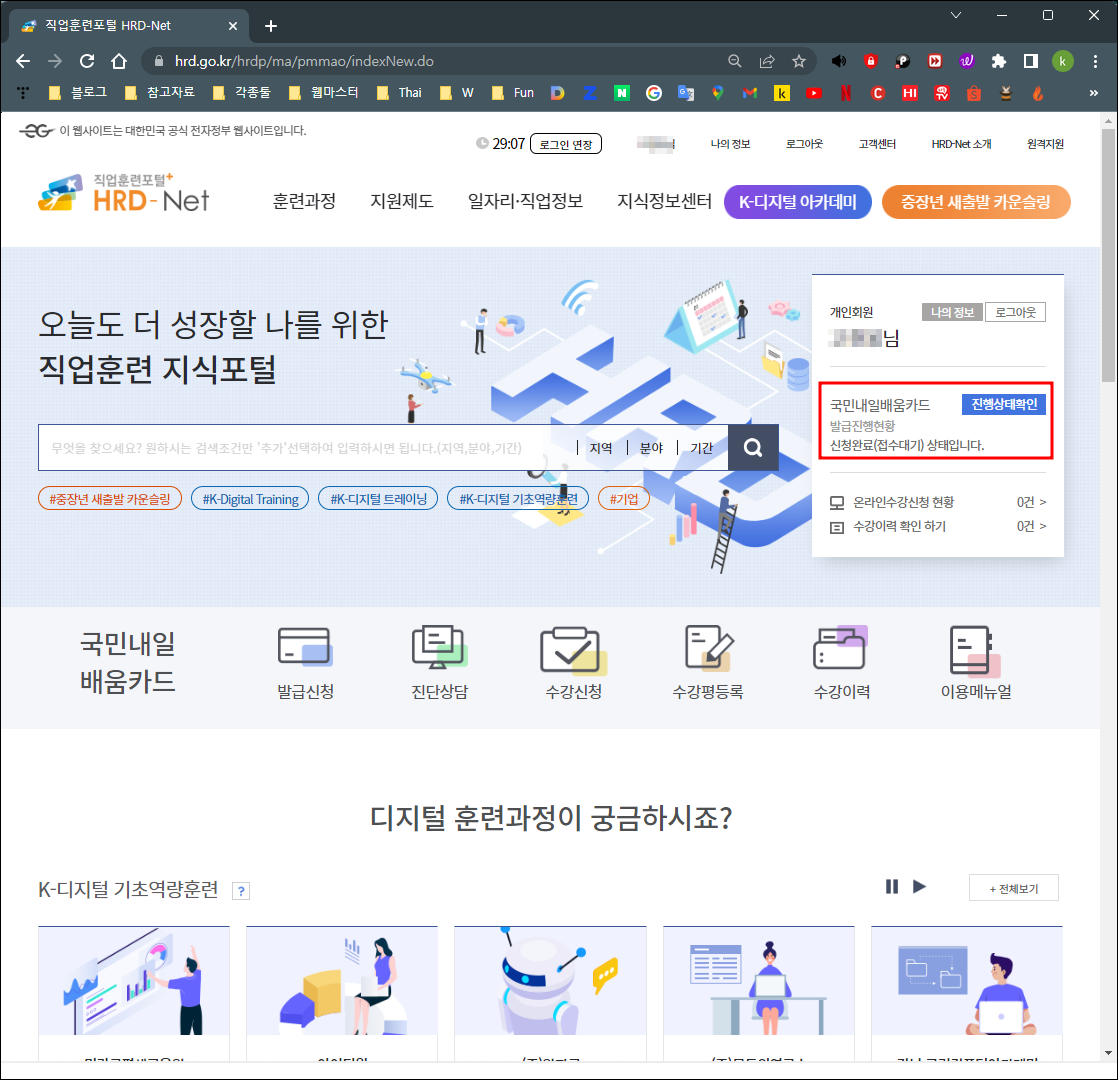Image resolution: width=1118 pixels, height=1080 pixels.
Task: Click the HRD-Net portal logo
Action: click(x=121, y=199)
